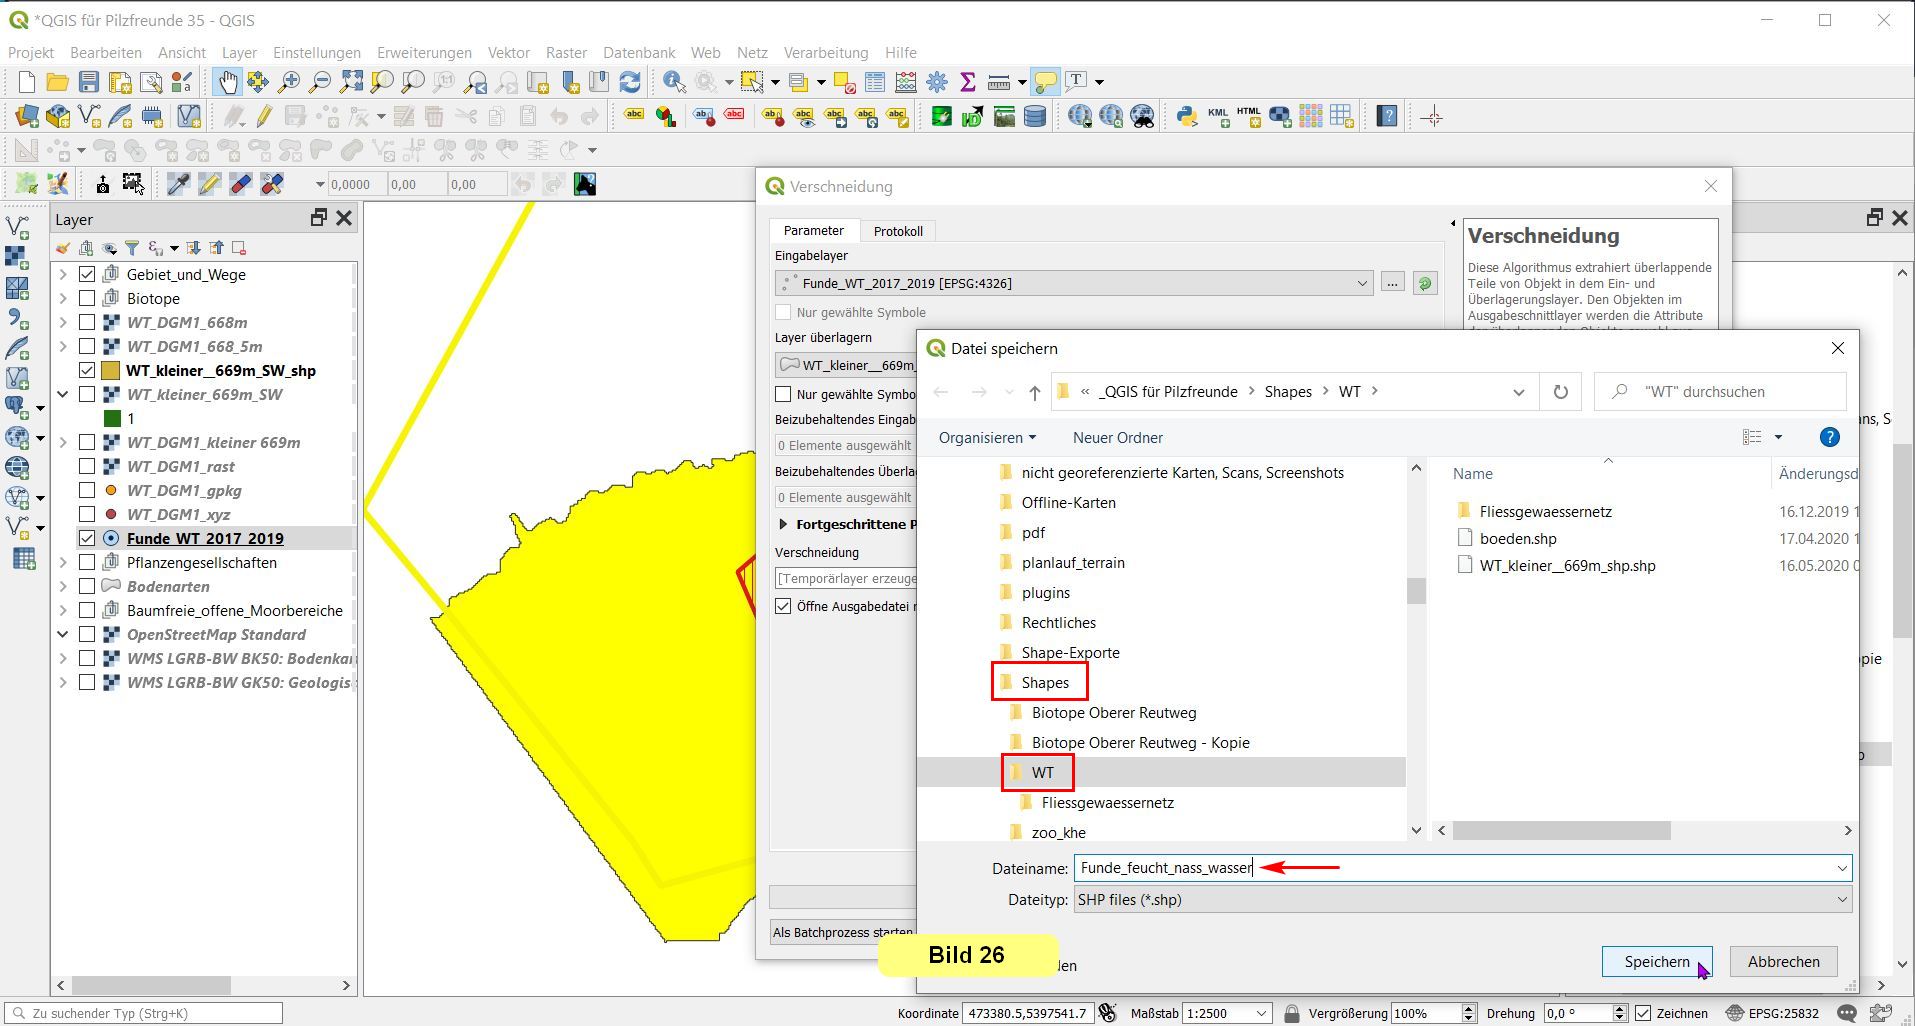Uncheck the Gebiet_und_Wege layer checkbox
This screenshot has height=1026, width=1915.
click(87, 274)
